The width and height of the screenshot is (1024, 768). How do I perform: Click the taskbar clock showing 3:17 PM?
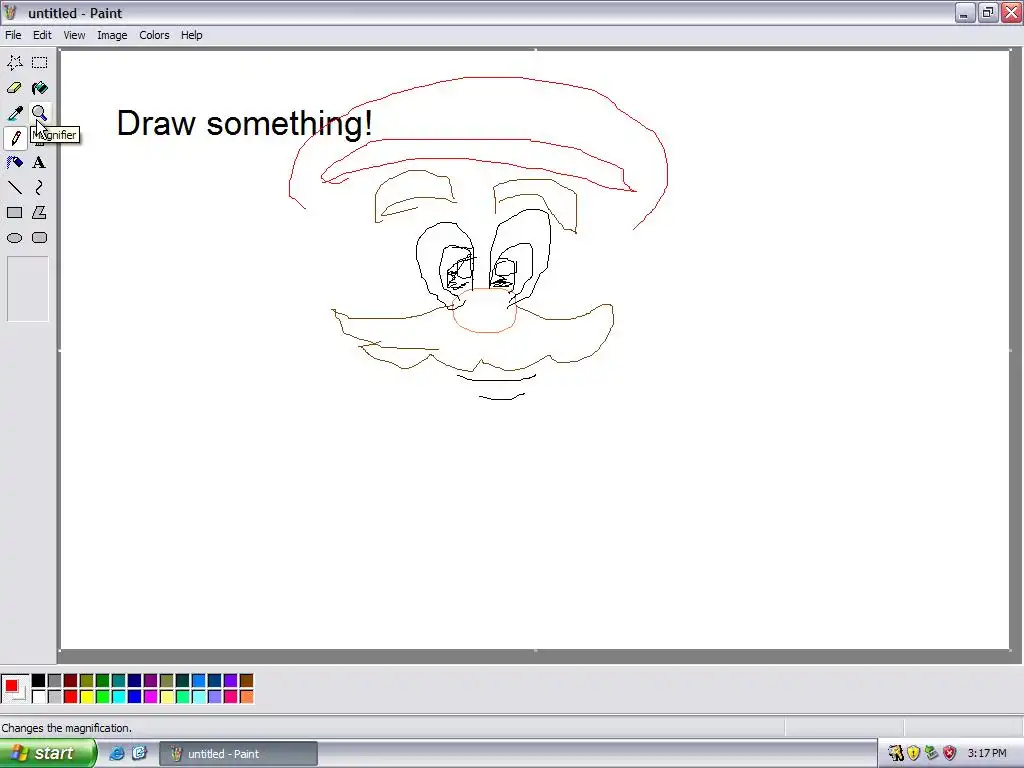987,754
